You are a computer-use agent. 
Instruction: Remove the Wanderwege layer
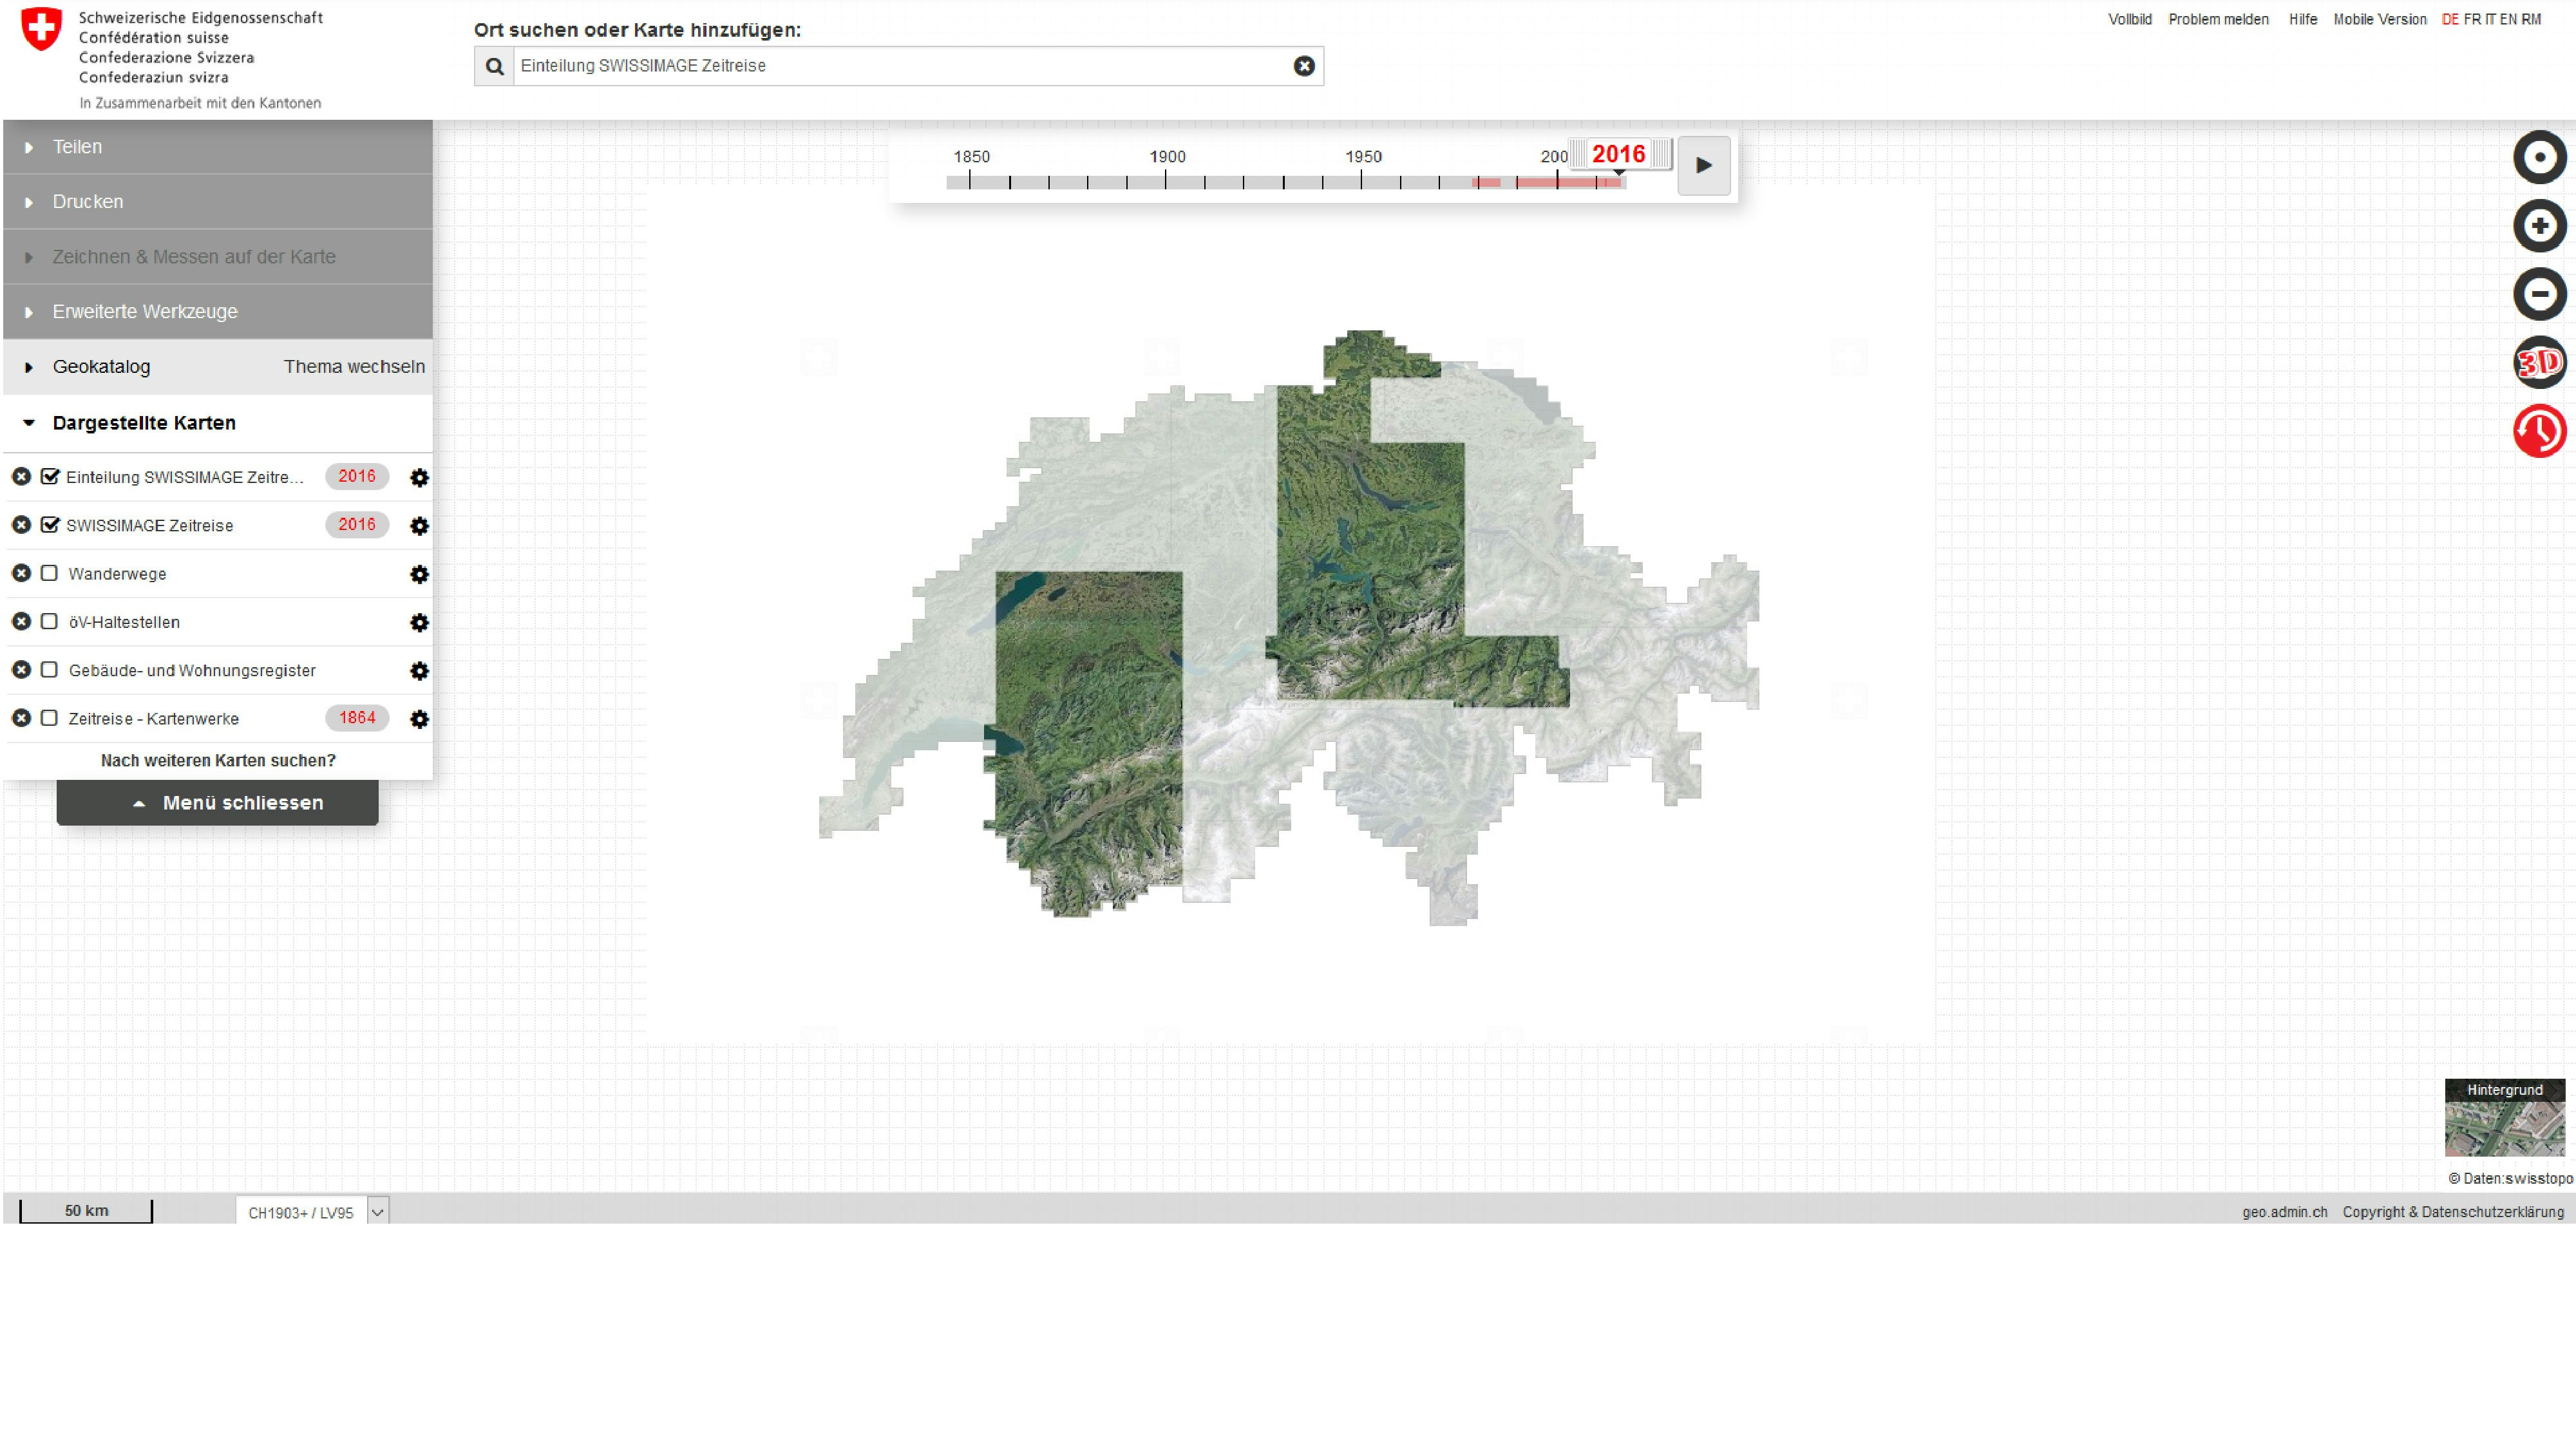coord(21,573)
